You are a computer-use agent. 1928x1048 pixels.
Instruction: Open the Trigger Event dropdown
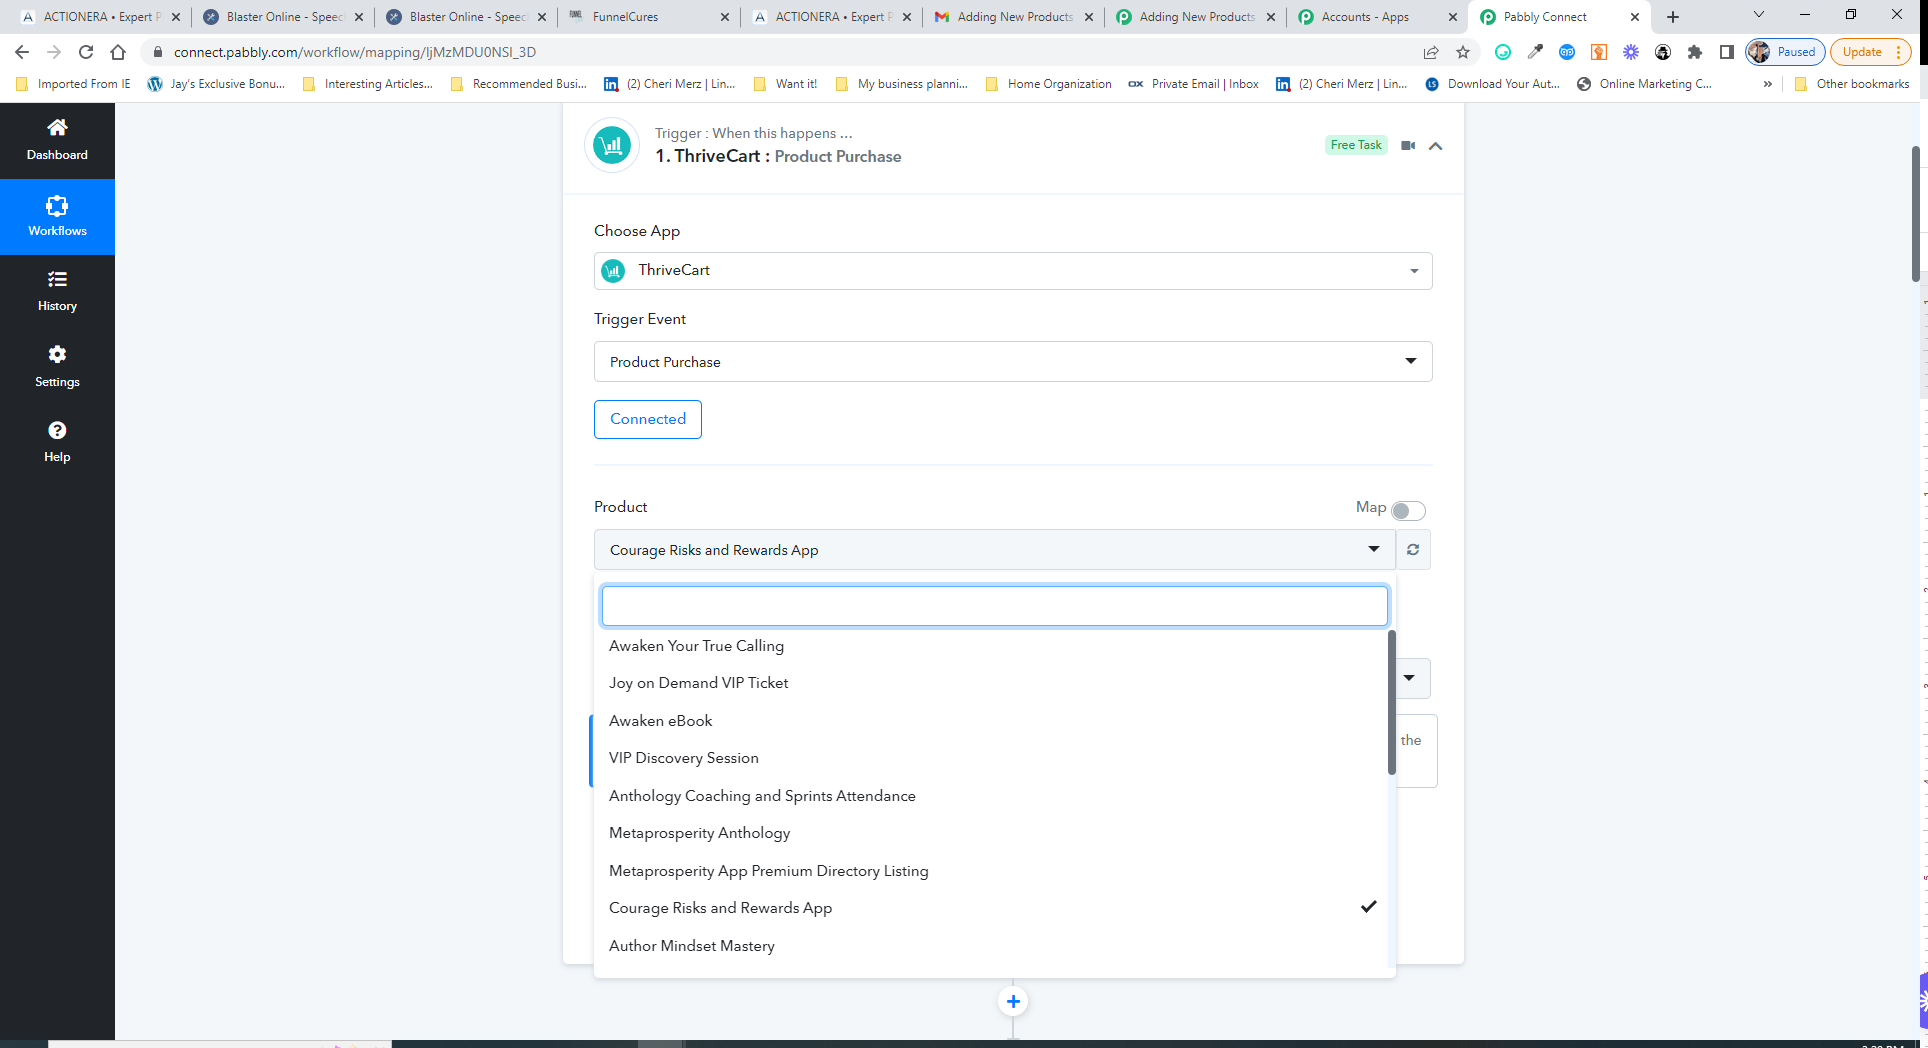coord(1013,362)
